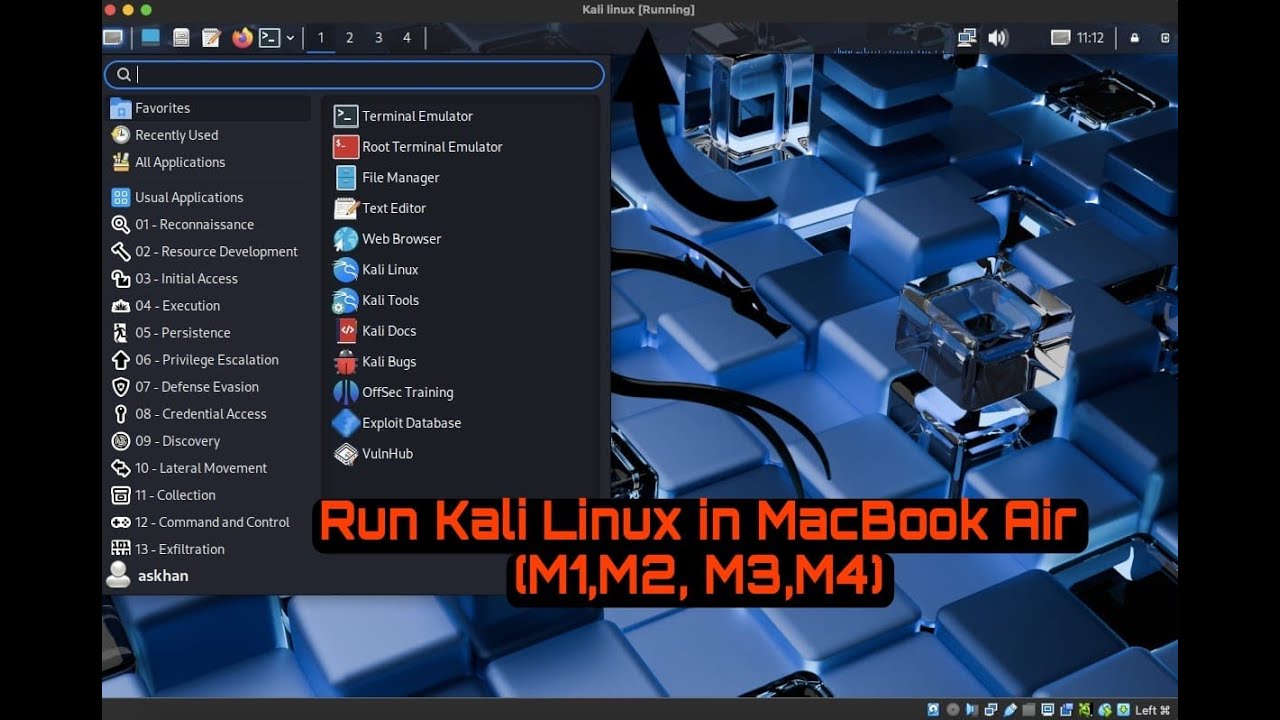This screenshot has height=720, width=1280.
Task: Click the askhan user profile
Action: click(148, 575)
